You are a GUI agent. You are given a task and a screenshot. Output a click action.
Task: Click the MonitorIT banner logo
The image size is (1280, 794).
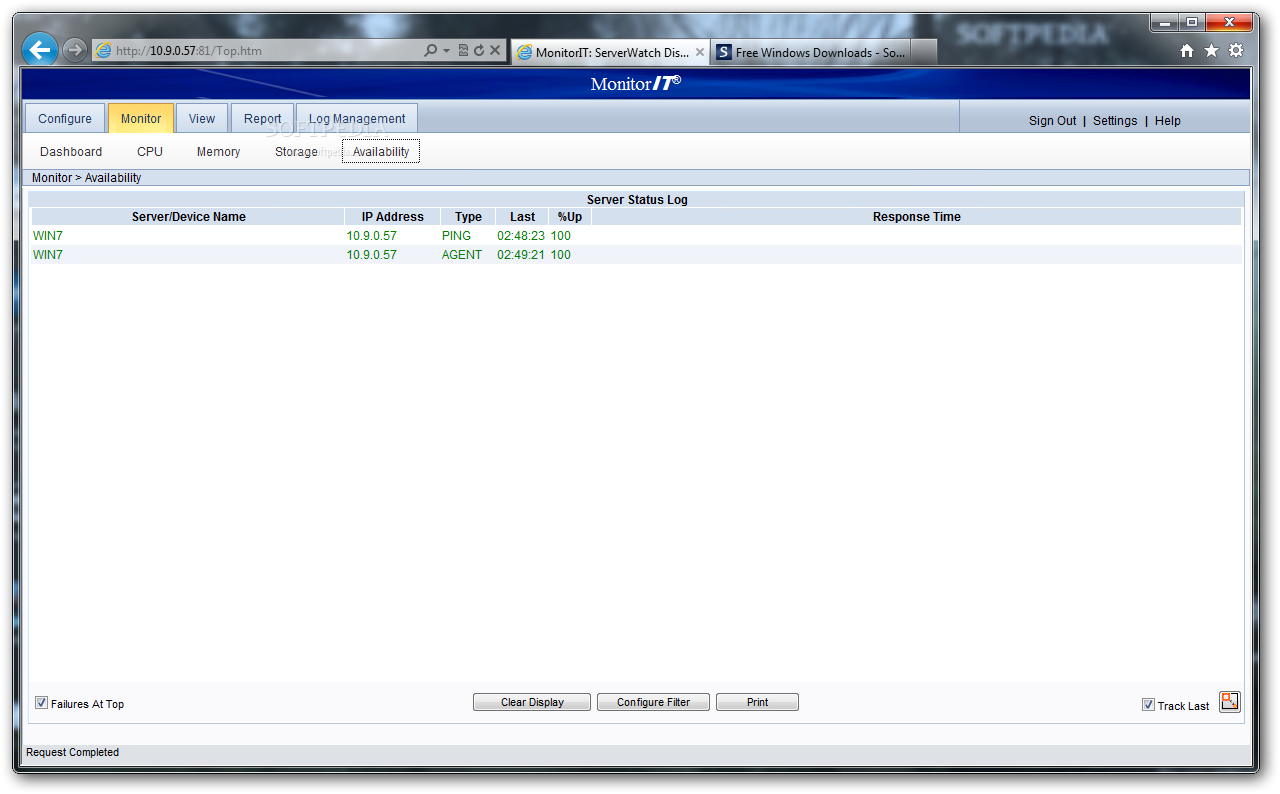click(x=636, y=83)
